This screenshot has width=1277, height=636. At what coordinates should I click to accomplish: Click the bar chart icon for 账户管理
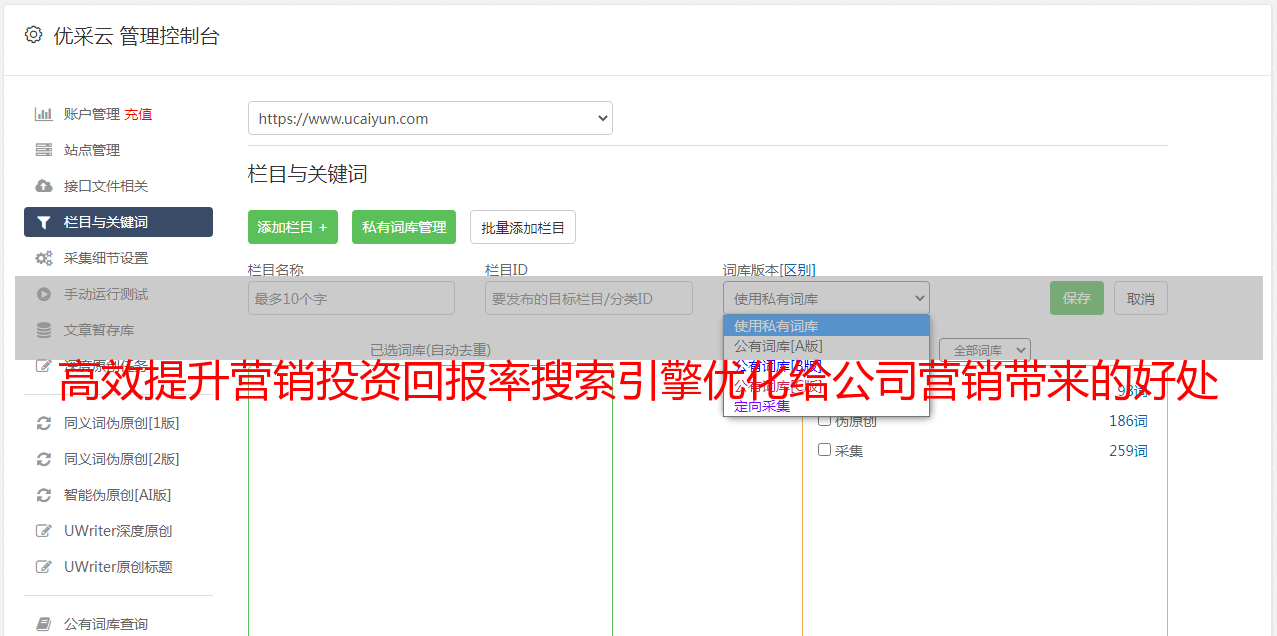coord(44,114)
